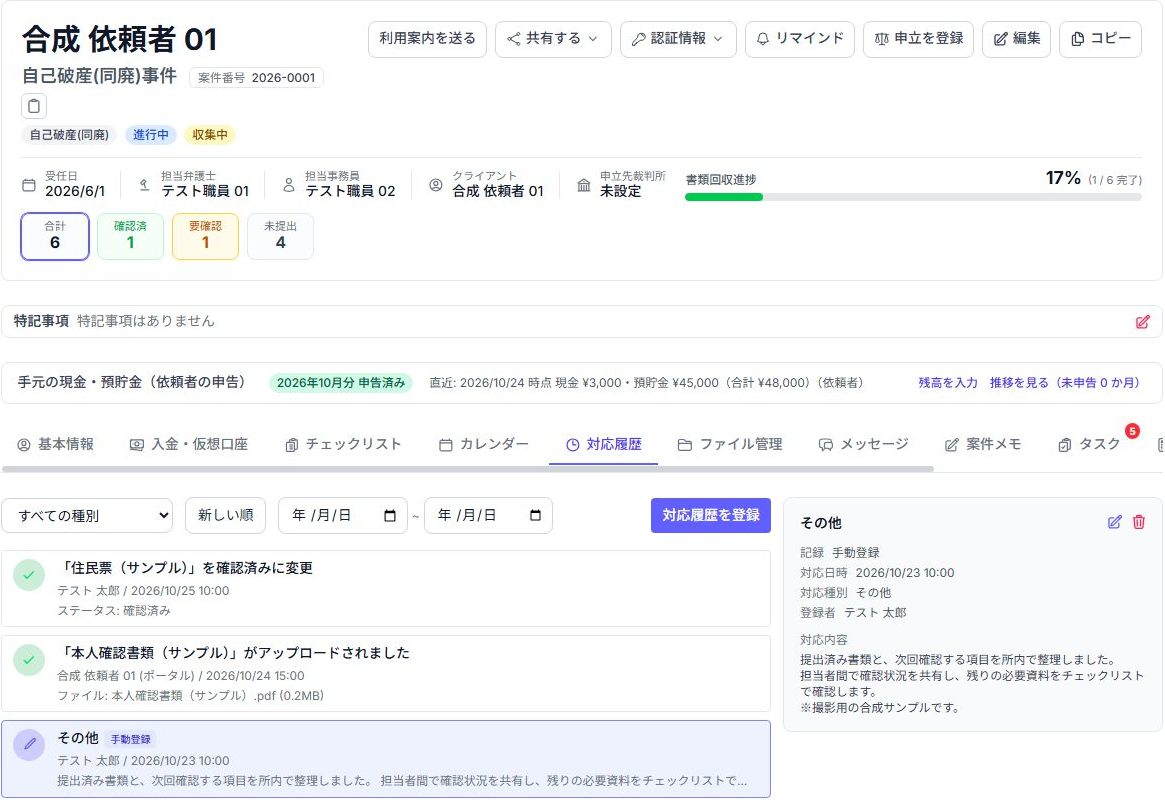
Task: Click the start date input field
Action: coord(343,516)
